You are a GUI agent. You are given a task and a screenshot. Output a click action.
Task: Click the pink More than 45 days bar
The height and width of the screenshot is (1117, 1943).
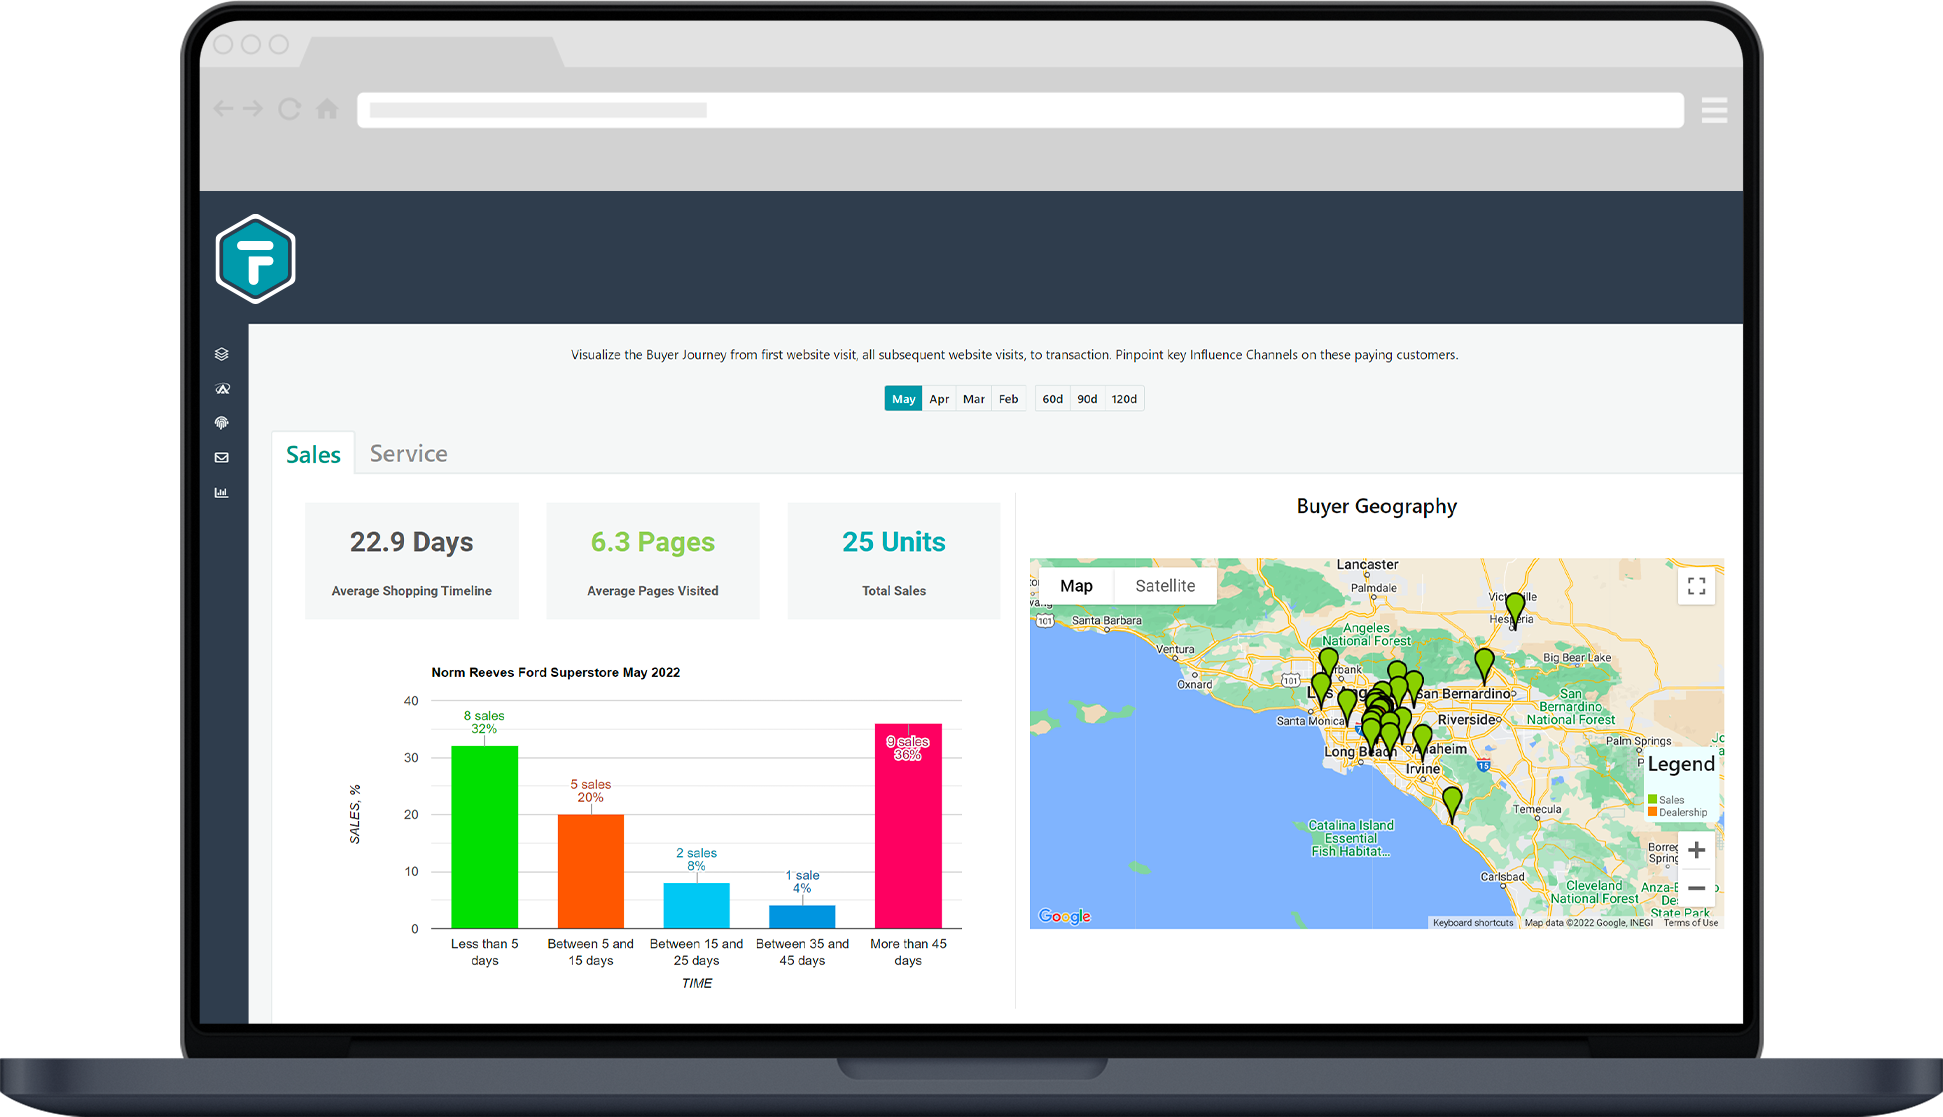(908, 826)
